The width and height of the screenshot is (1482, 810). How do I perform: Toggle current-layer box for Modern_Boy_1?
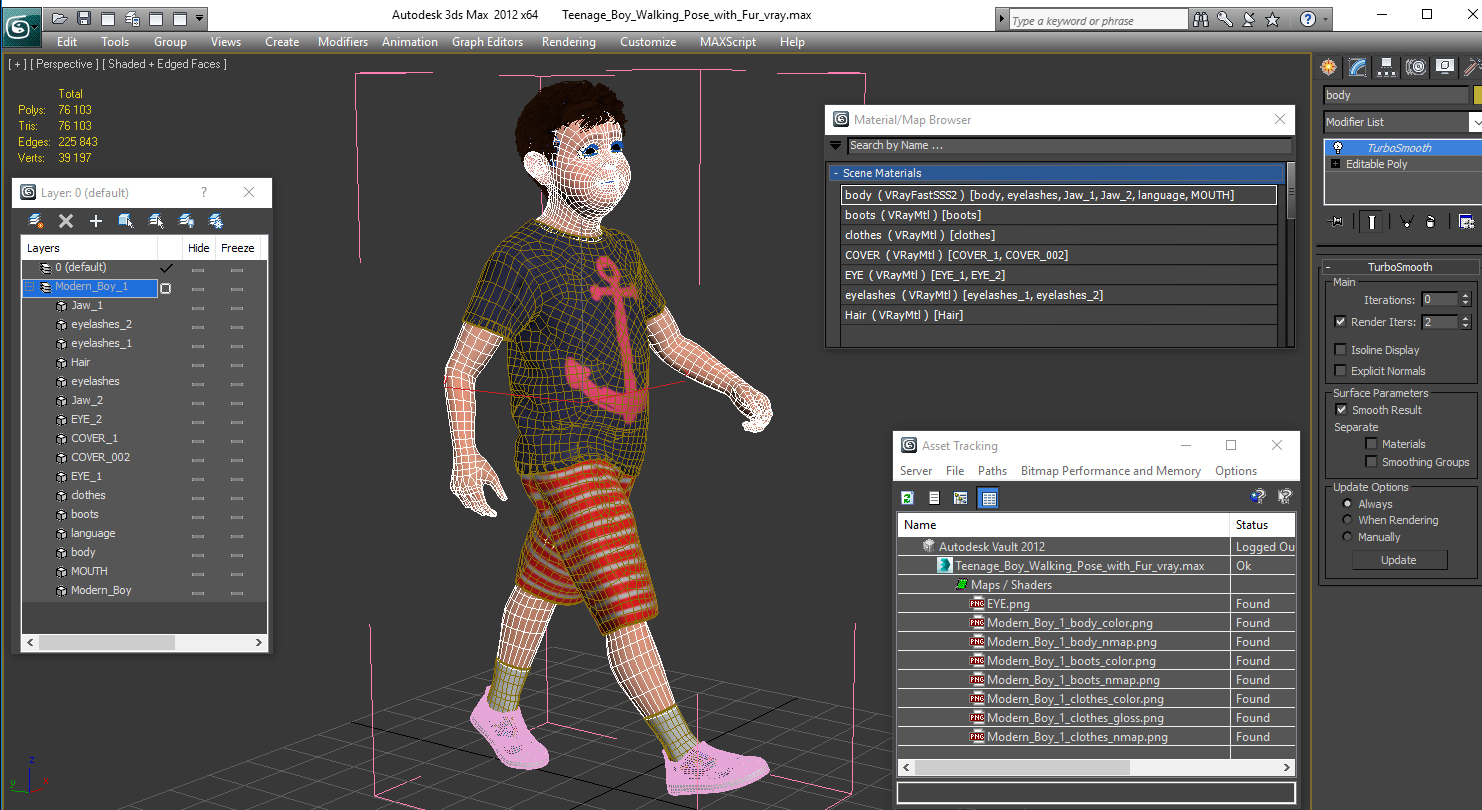[166, 288]
